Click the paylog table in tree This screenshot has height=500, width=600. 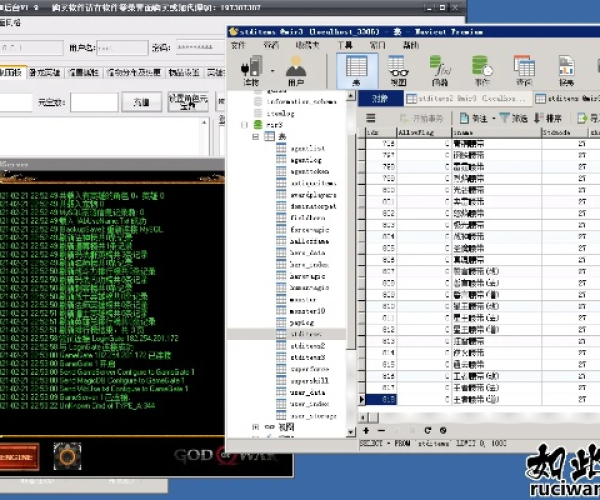[302, 322]
